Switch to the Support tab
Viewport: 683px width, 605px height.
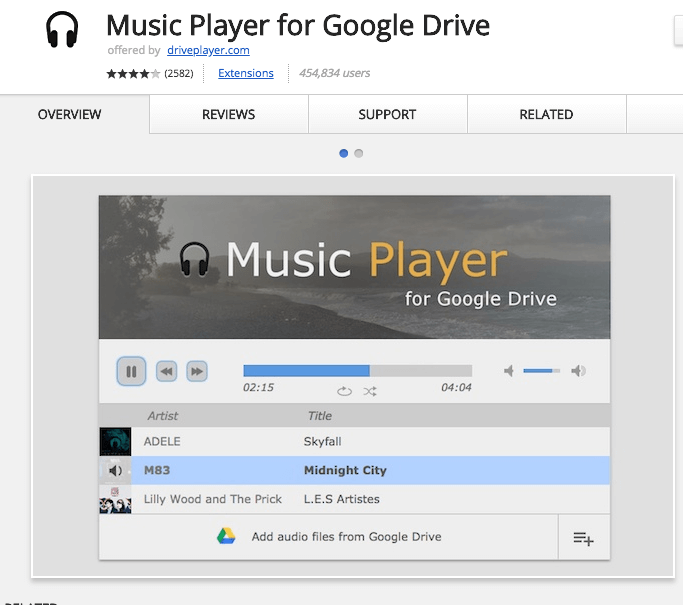[x=387, y=114]
